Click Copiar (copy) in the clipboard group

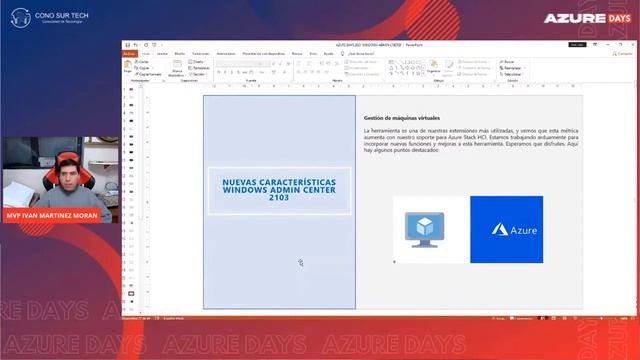[x=142, y=68]
